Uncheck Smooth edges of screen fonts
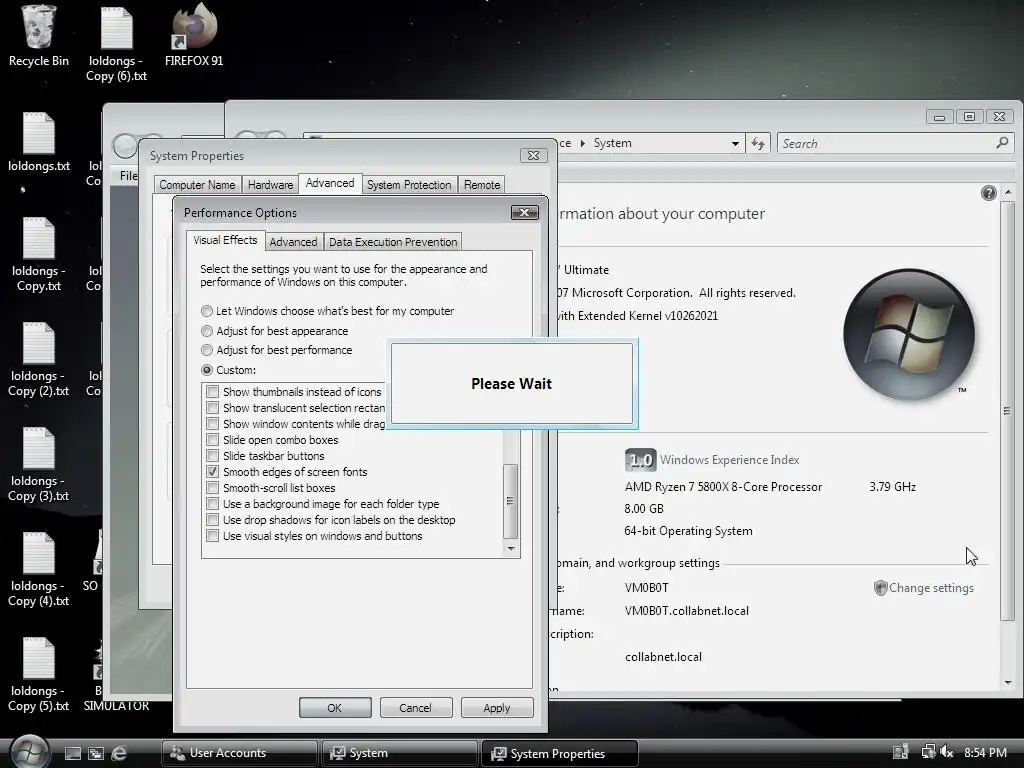Screen dimensions: 1024x768 pyautogui.click(x=212, y=472)
